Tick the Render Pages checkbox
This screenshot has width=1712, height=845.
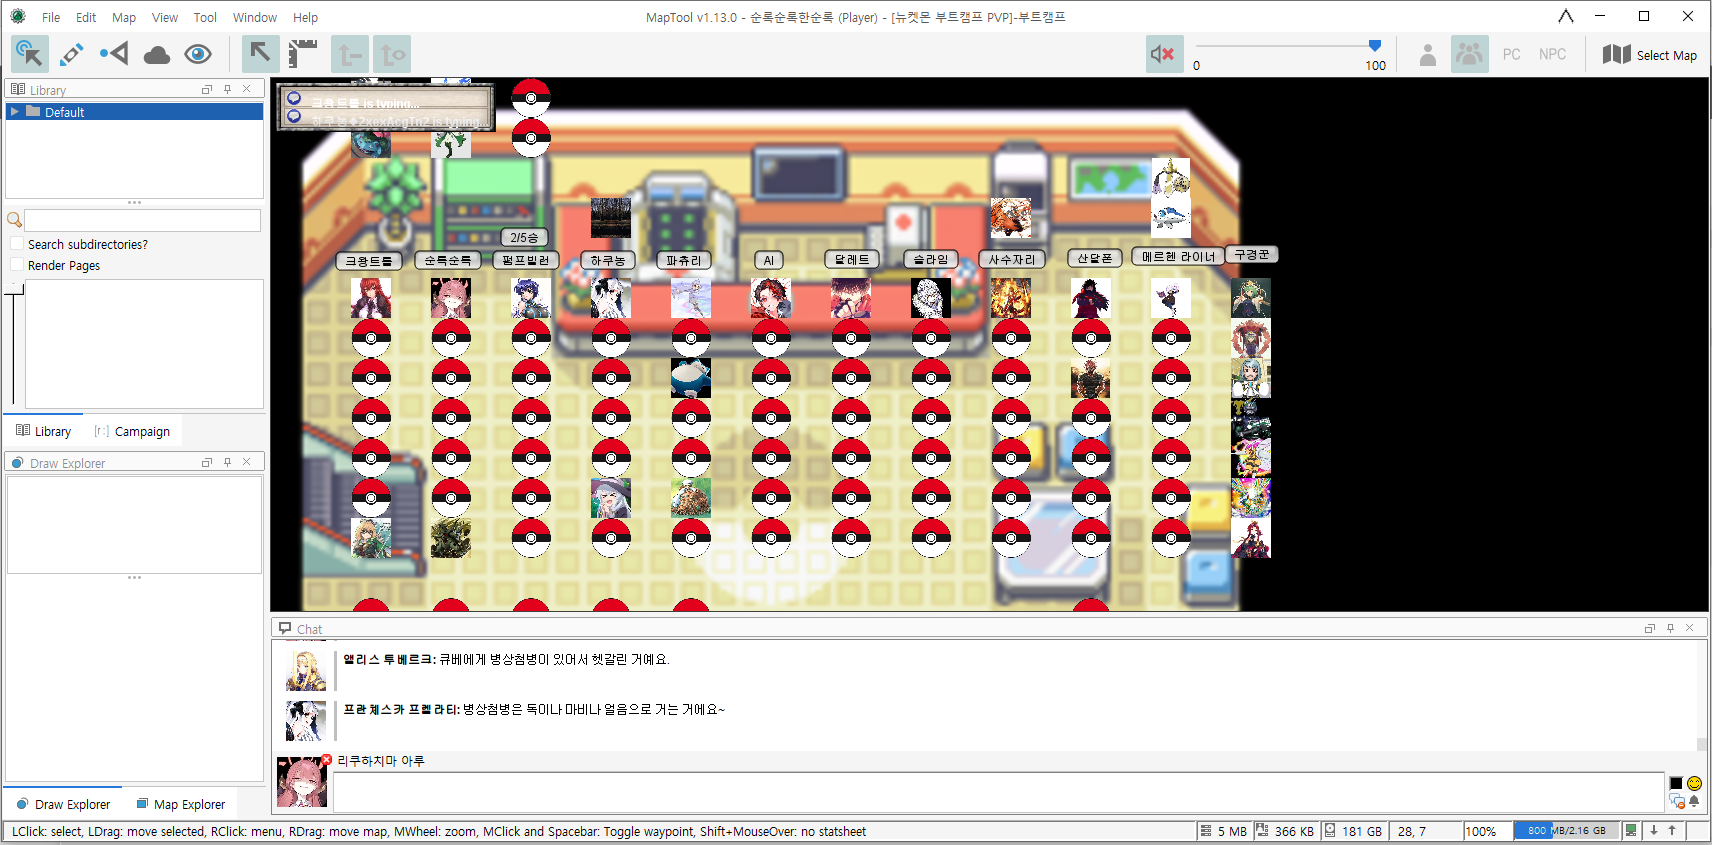pos(16,265)
